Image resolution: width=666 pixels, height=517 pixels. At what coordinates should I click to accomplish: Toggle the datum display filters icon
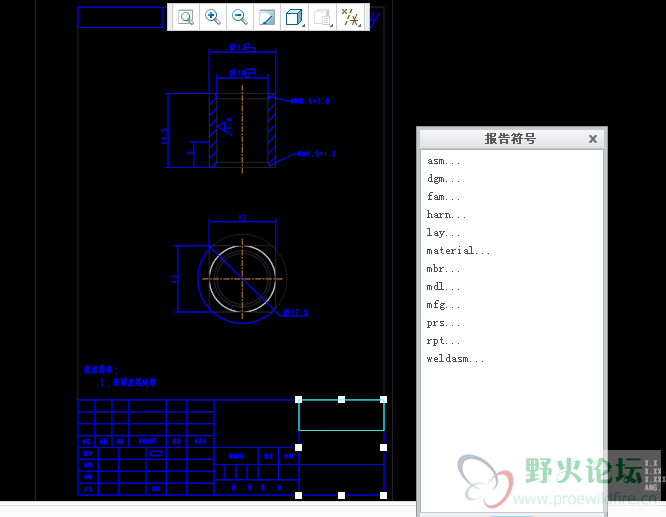point(351,17)
